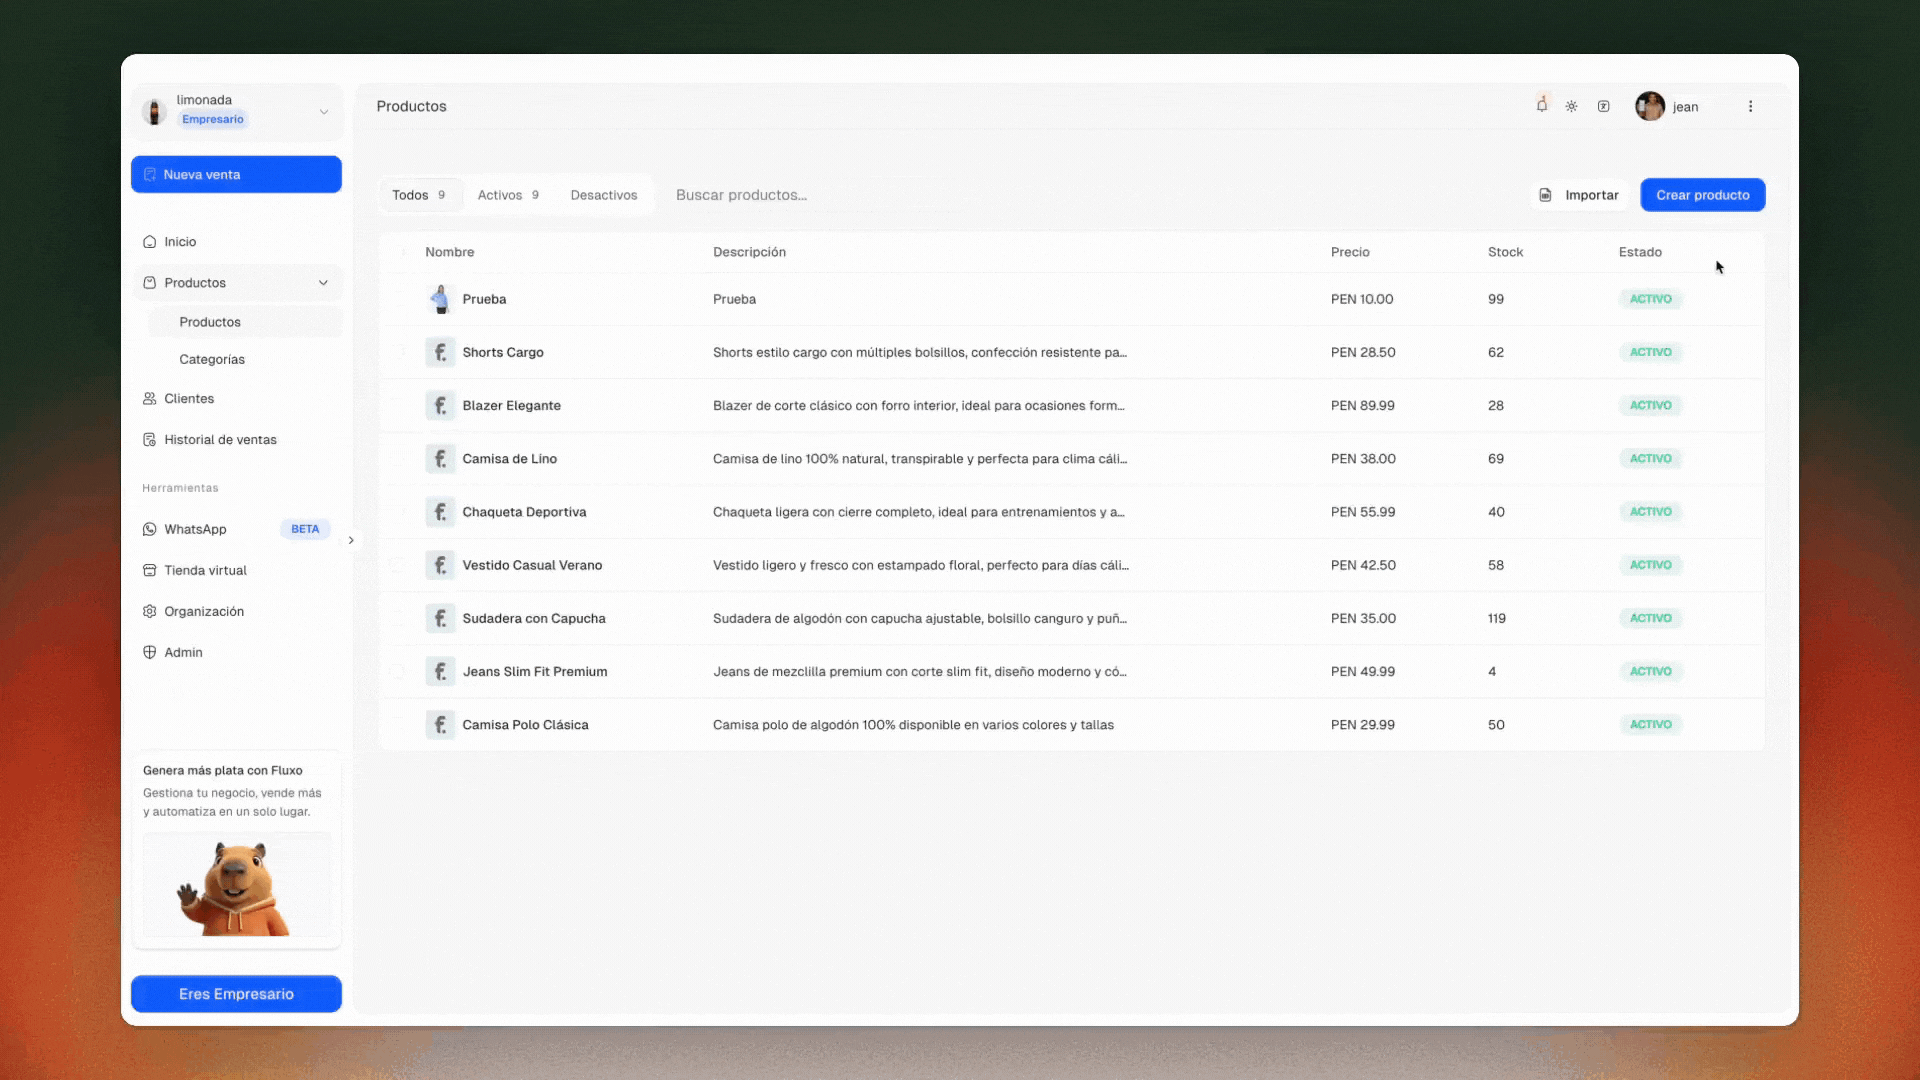Click the Crear producto button
This screenshot has height=1080, width=1920.
pos(1702,195)
